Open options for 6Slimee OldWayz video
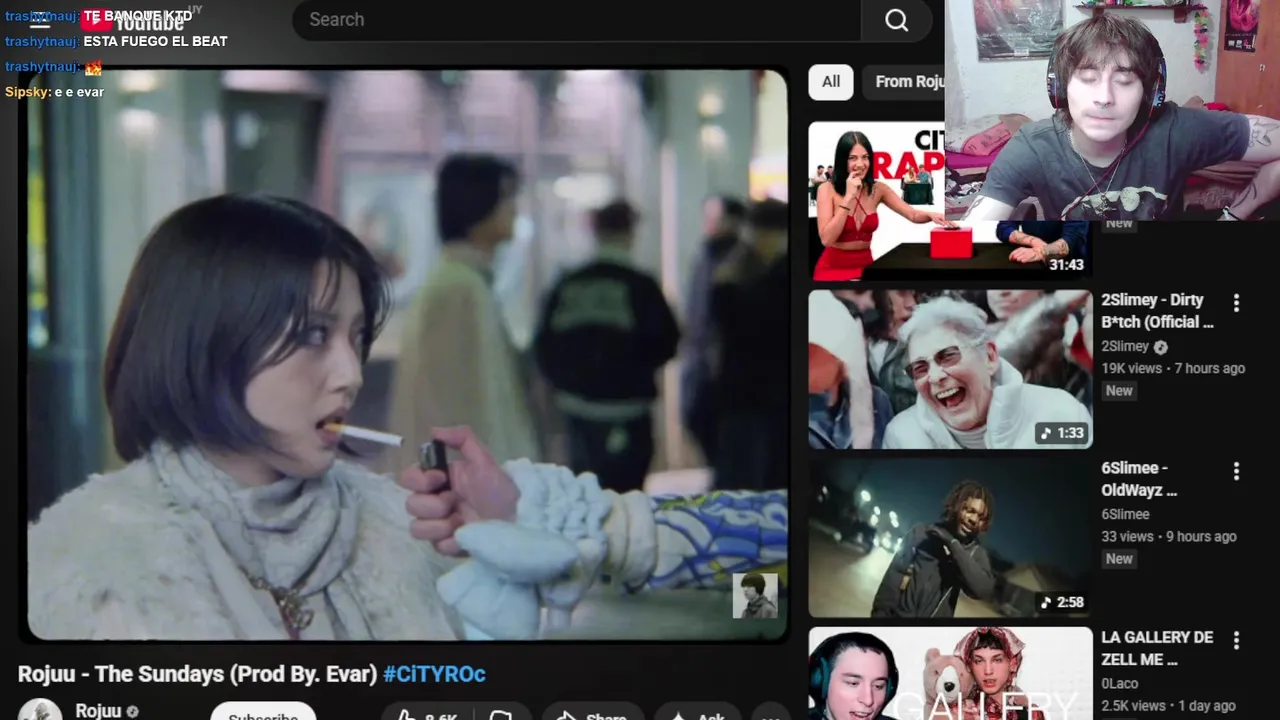This screenshot has width=1280, height=720. coord(1236,470)
